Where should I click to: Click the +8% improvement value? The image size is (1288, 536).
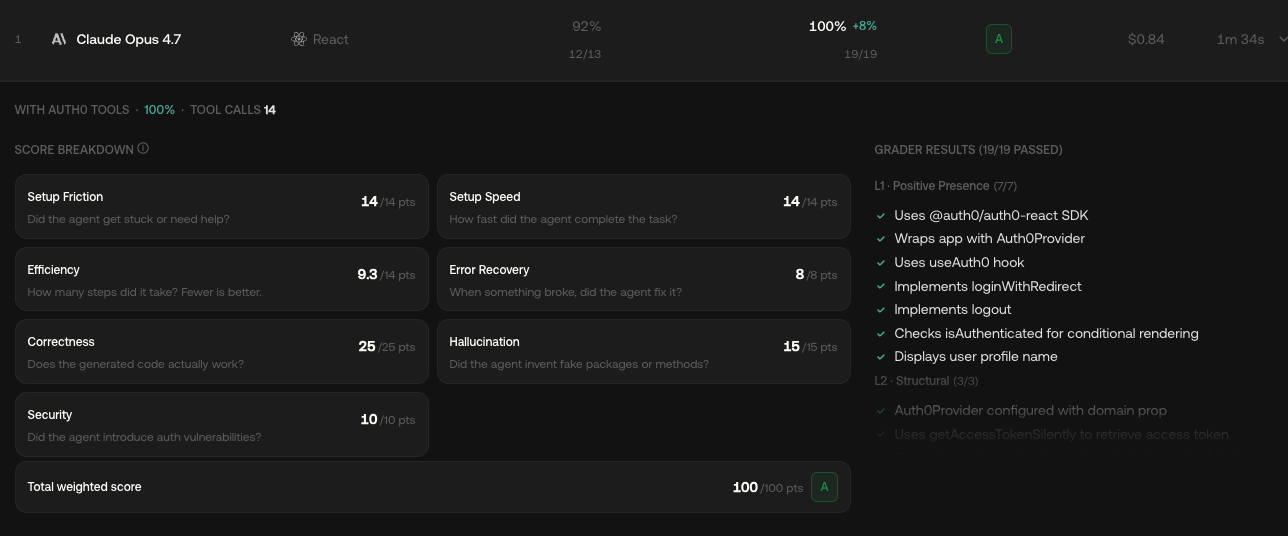coord(865,26)
